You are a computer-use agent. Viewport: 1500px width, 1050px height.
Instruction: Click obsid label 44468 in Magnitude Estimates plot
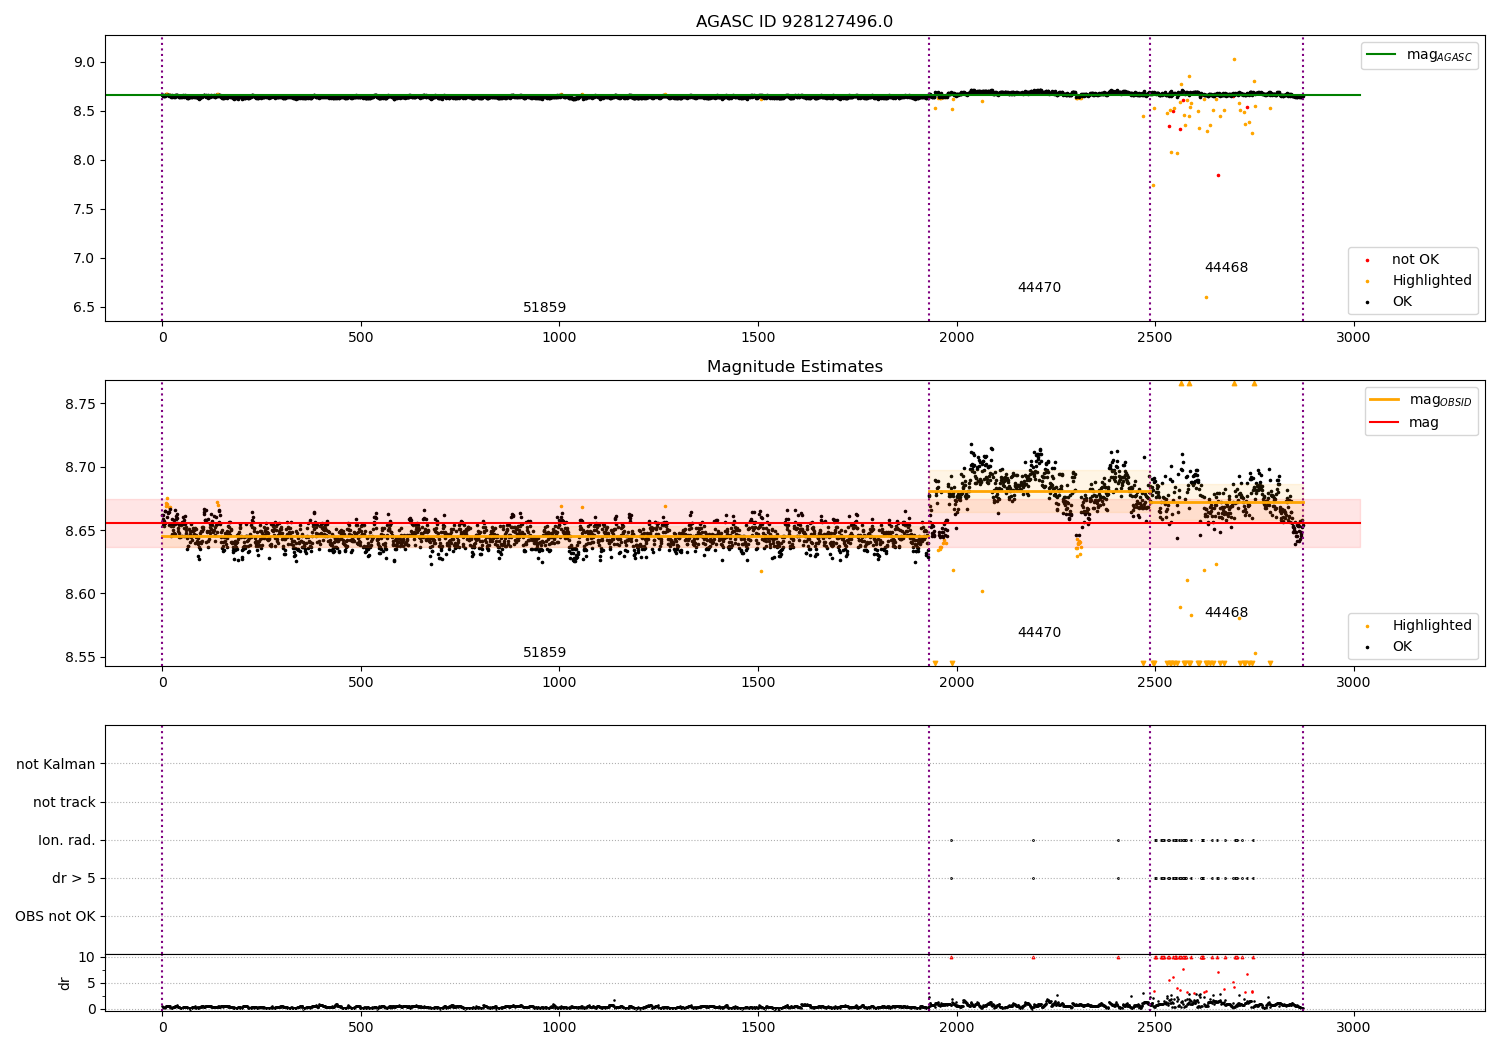1226,612
